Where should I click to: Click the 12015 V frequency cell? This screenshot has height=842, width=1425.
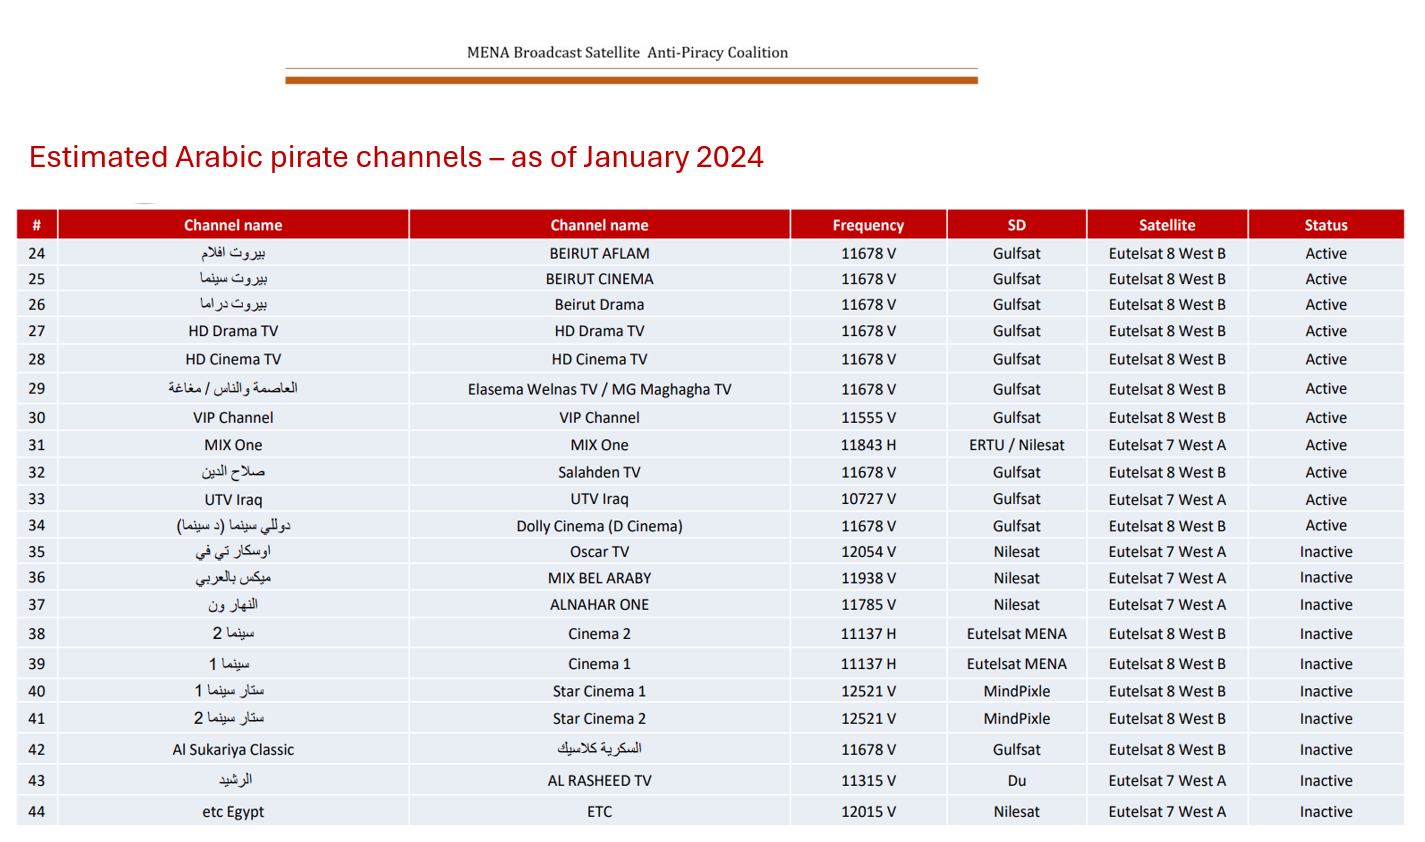(867, 812)
